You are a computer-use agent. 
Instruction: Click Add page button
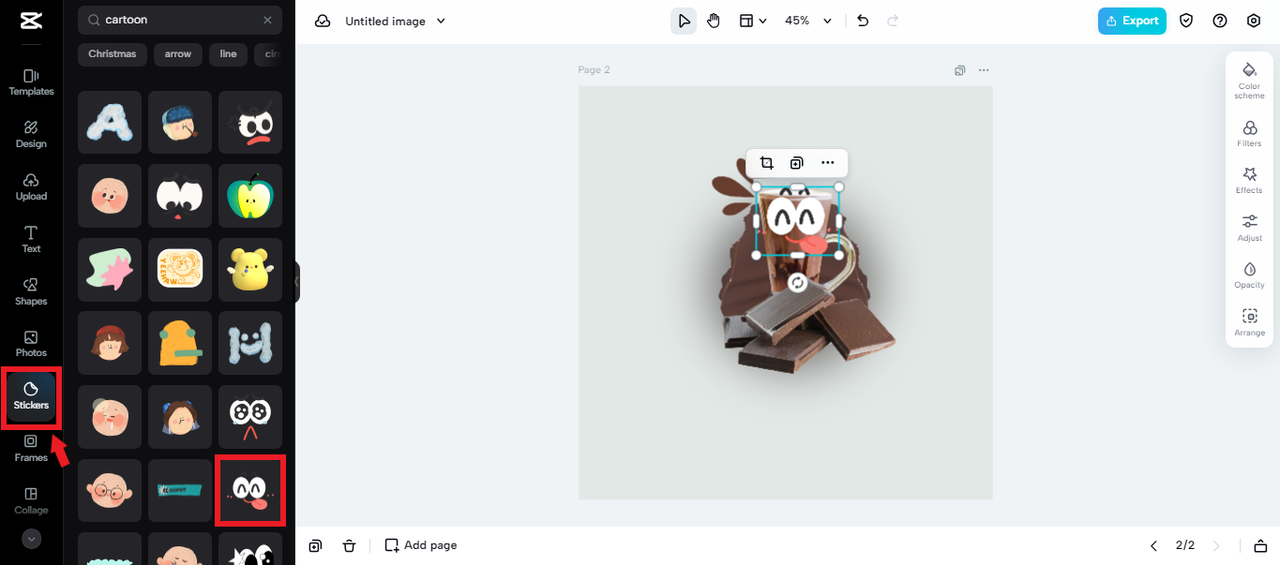click(x=421, y=545)
